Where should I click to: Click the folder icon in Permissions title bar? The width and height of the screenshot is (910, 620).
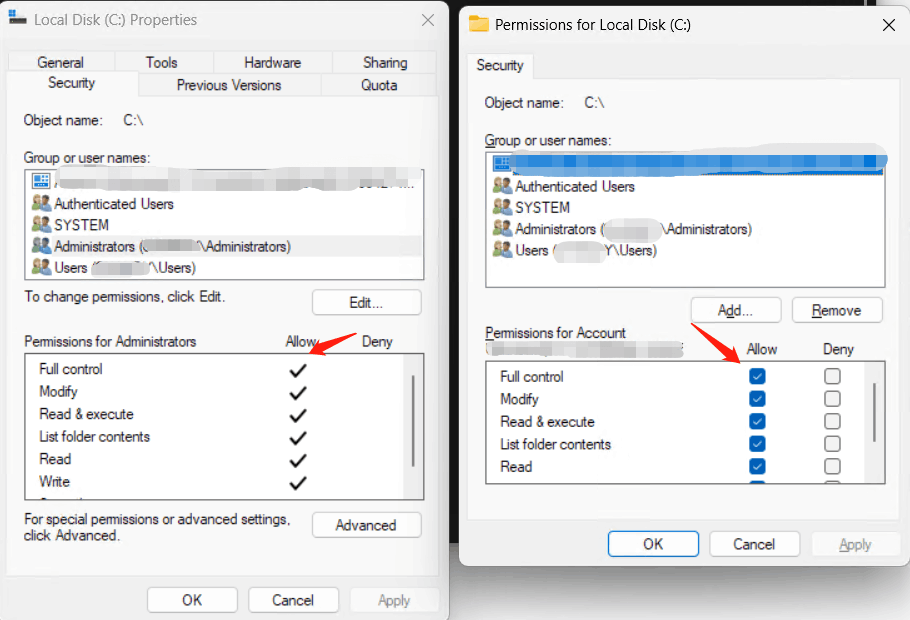479,24
